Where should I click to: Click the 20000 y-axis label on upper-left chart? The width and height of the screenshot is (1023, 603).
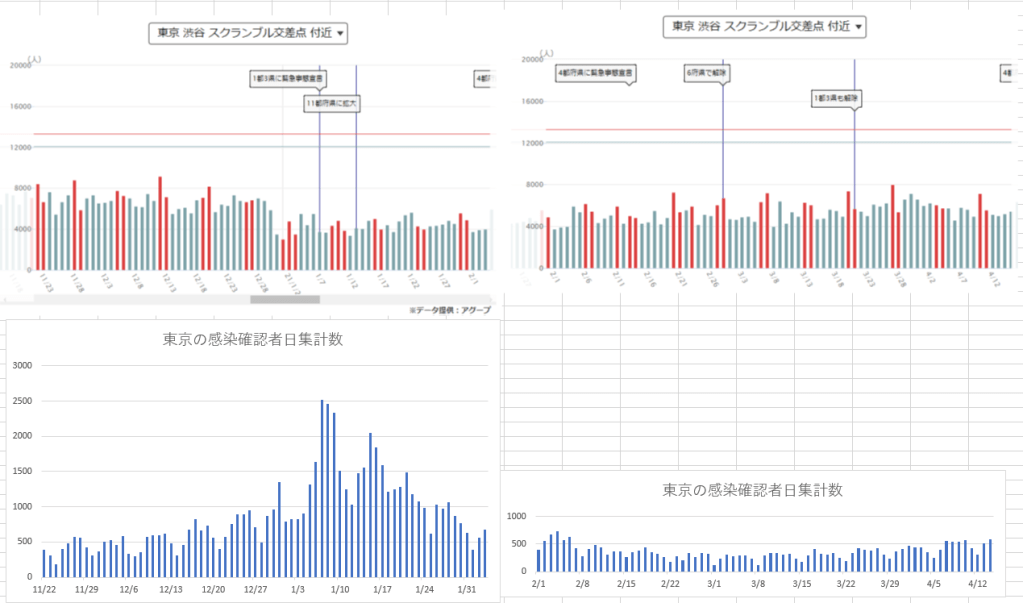[x=20, y=66]
